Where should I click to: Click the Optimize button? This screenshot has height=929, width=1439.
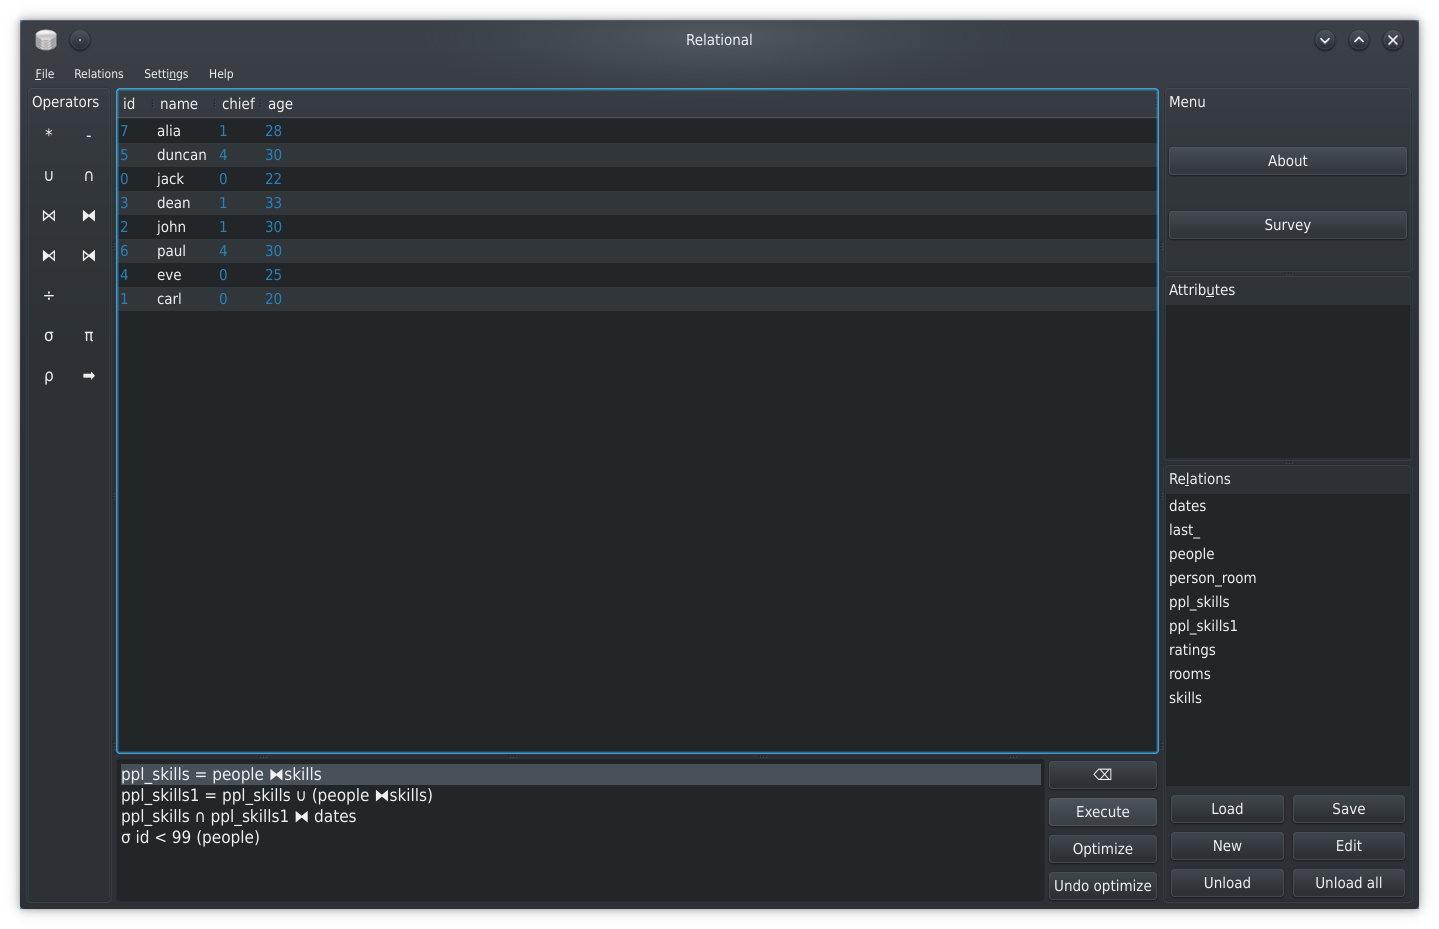[x=1103, y=849]
